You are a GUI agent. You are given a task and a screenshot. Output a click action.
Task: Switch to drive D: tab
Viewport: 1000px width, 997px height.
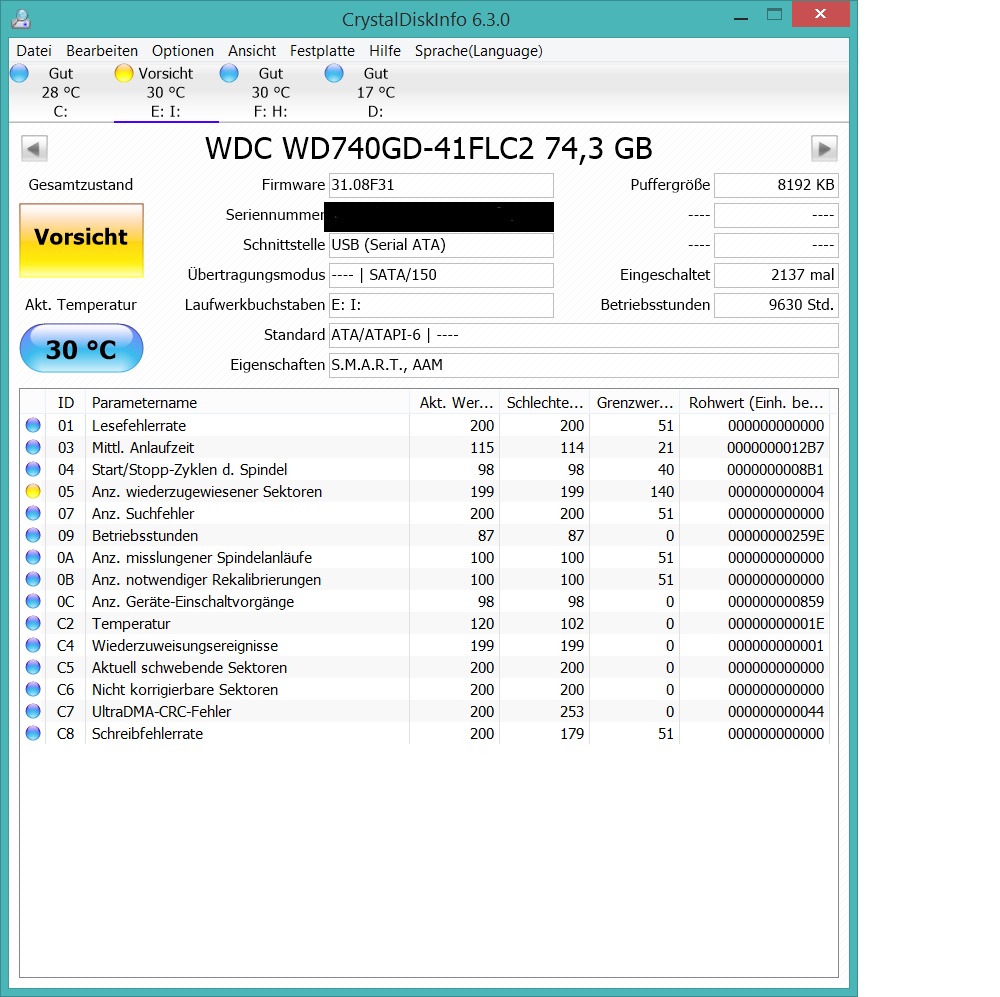(376, 92)
